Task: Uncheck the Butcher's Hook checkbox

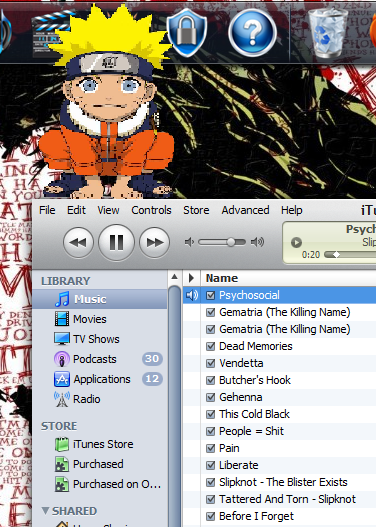Action: pyautogui.click(x=210, y=380)
